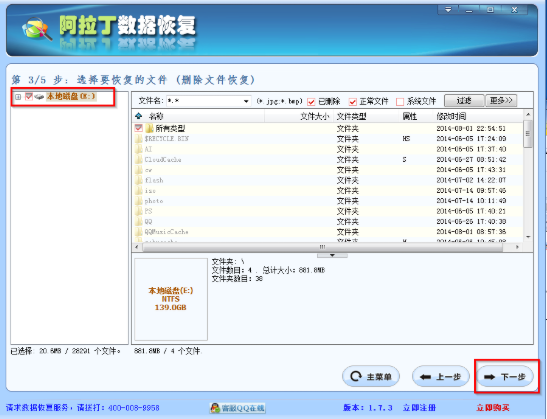Click the folder icon beside 所有类型

click(x=149, y=128)
